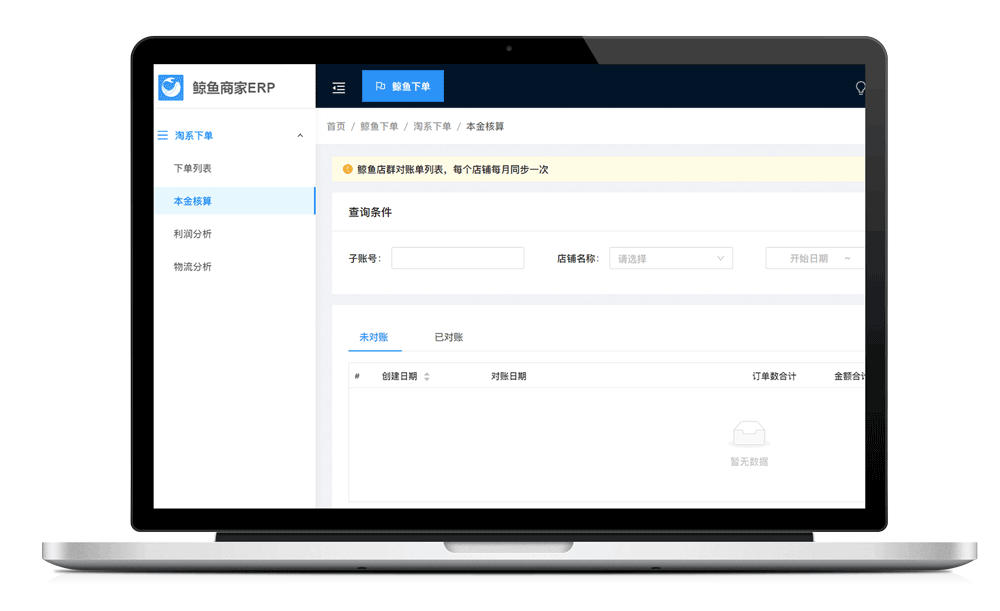Click the 首页 breadcrumb link
This screenshot has width=1000, height=611.
[336, 127]
